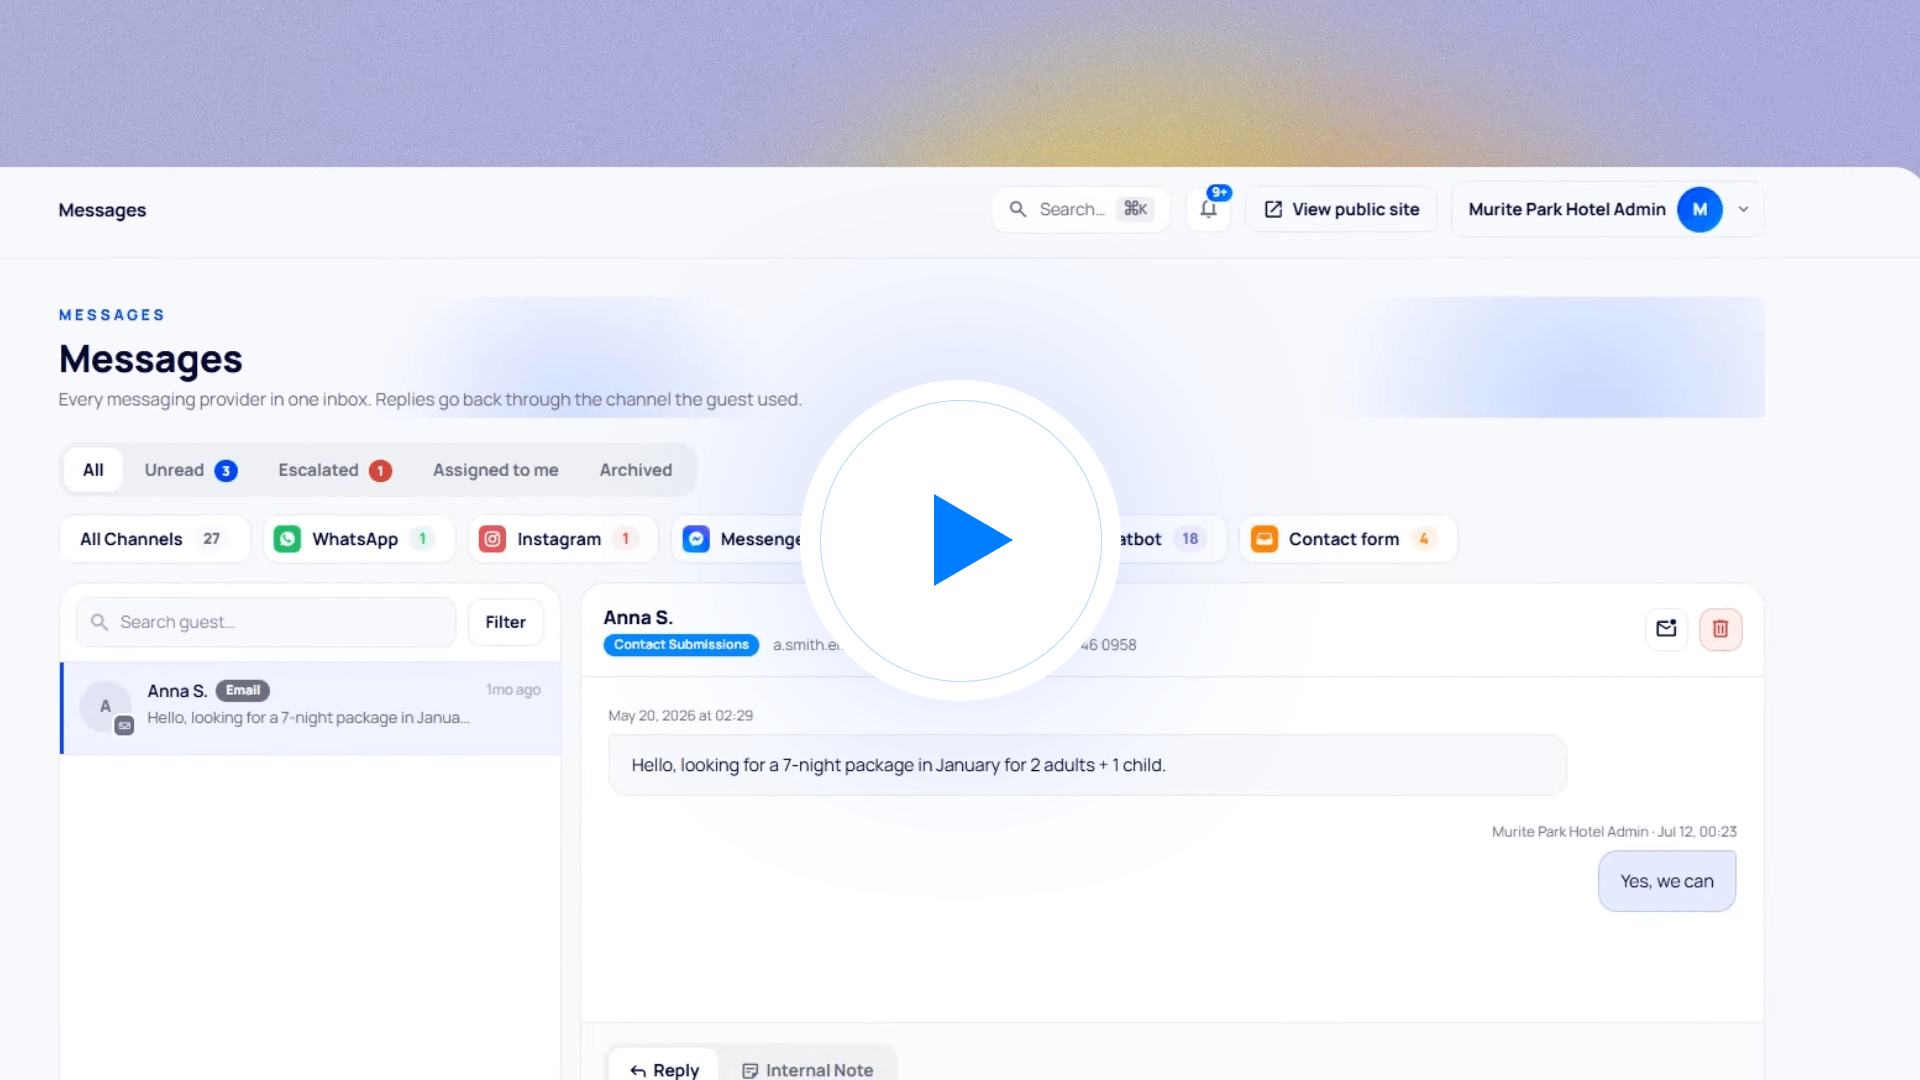1920x1080 pixels.
Task: Click the Reply button
Action: click(664, 1069)
